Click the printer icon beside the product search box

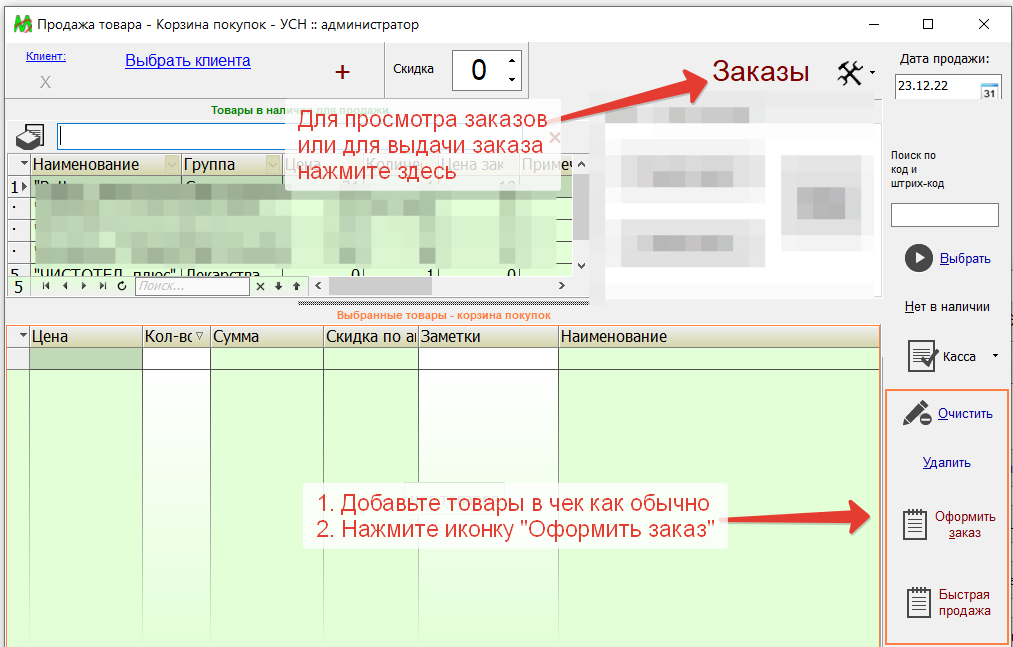30,136
